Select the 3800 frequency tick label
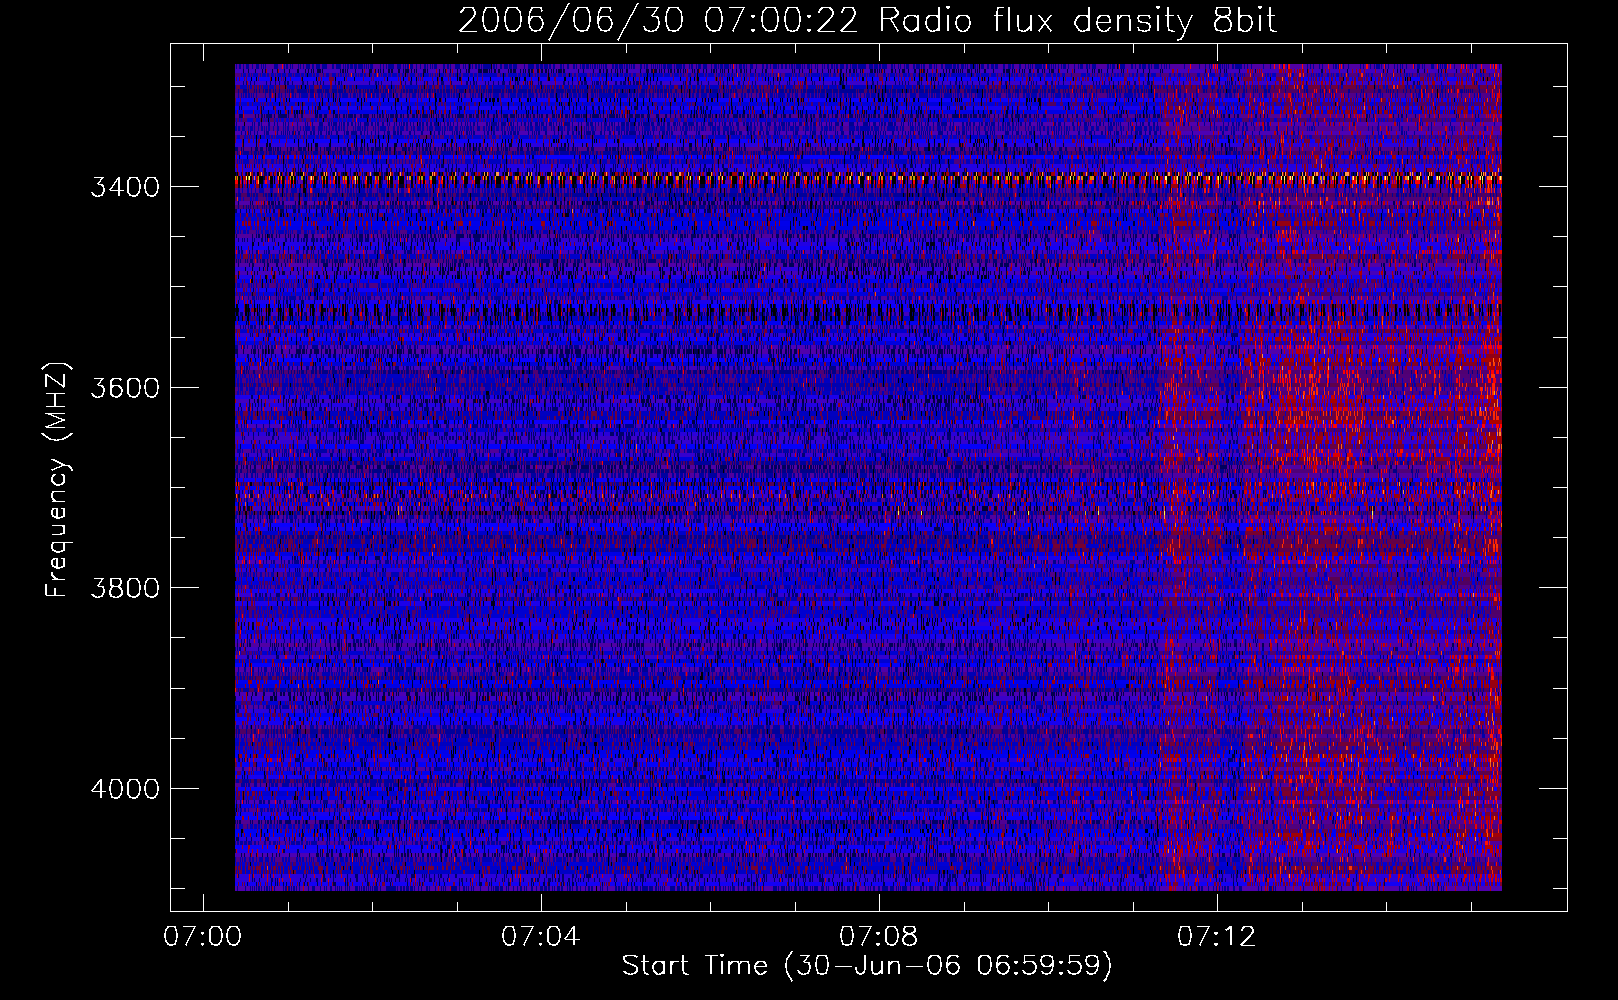Viewport: 1618px width, 1000px height. point(125,588)
